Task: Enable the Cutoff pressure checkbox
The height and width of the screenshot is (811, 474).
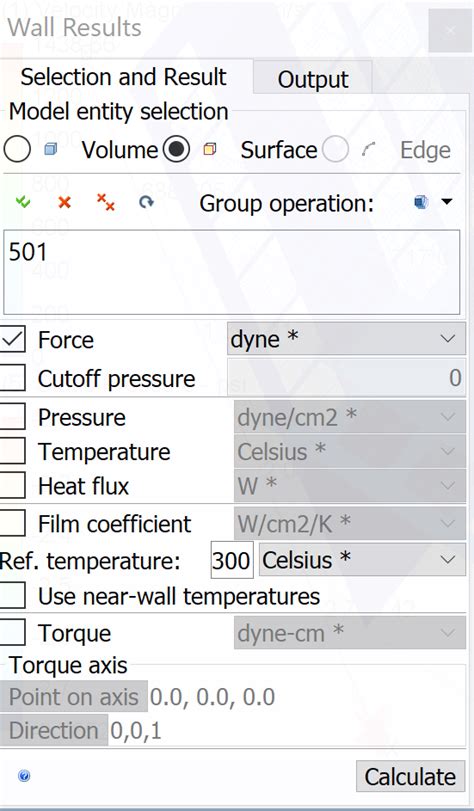Action: (12, 378)
